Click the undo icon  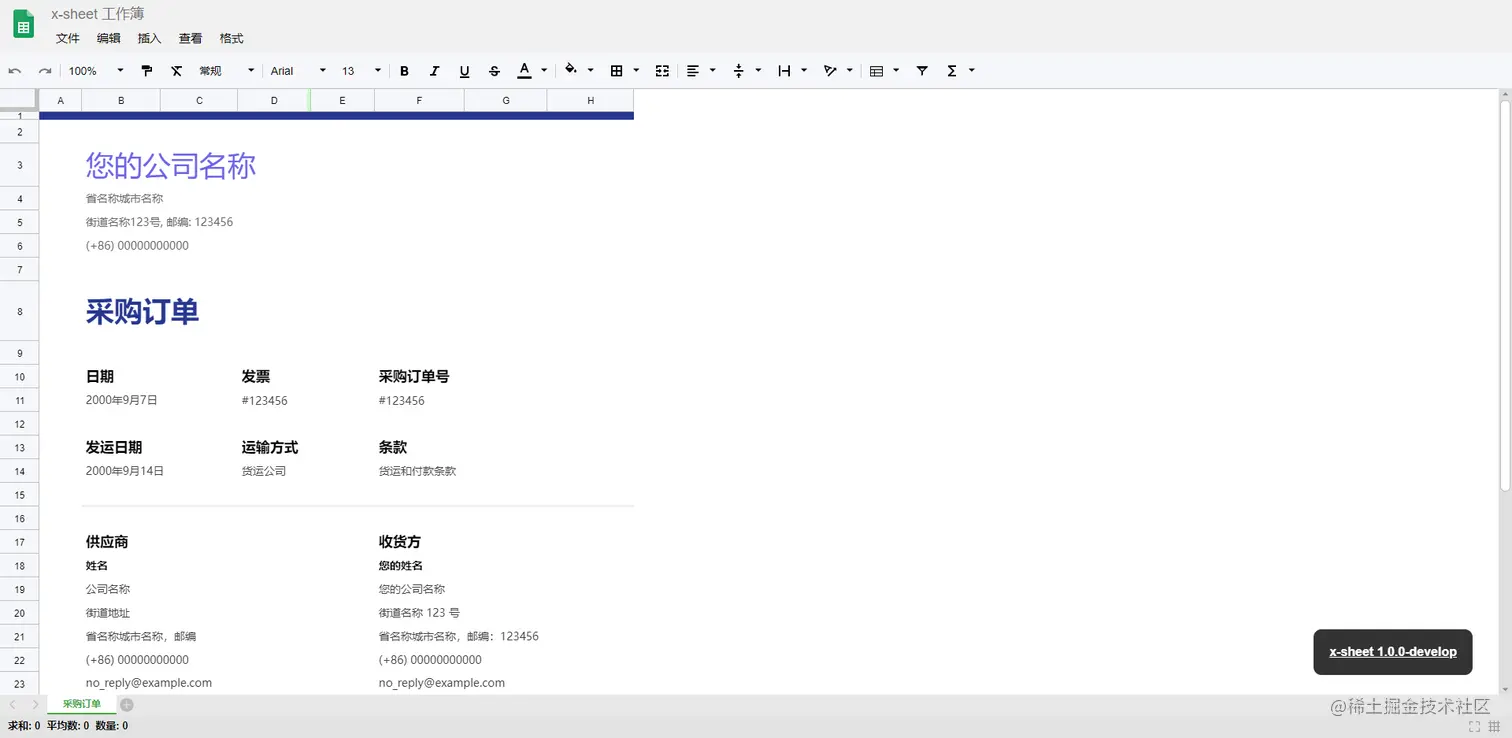click(x=16, y=70)
